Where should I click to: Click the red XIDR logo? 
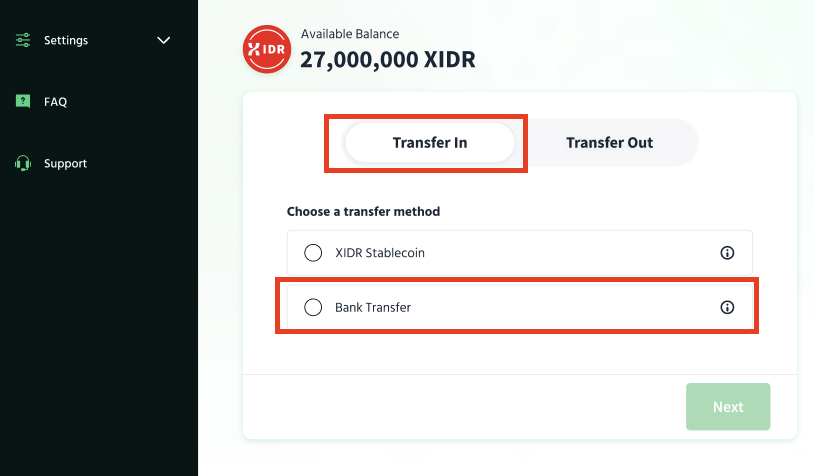pos(267,49)
